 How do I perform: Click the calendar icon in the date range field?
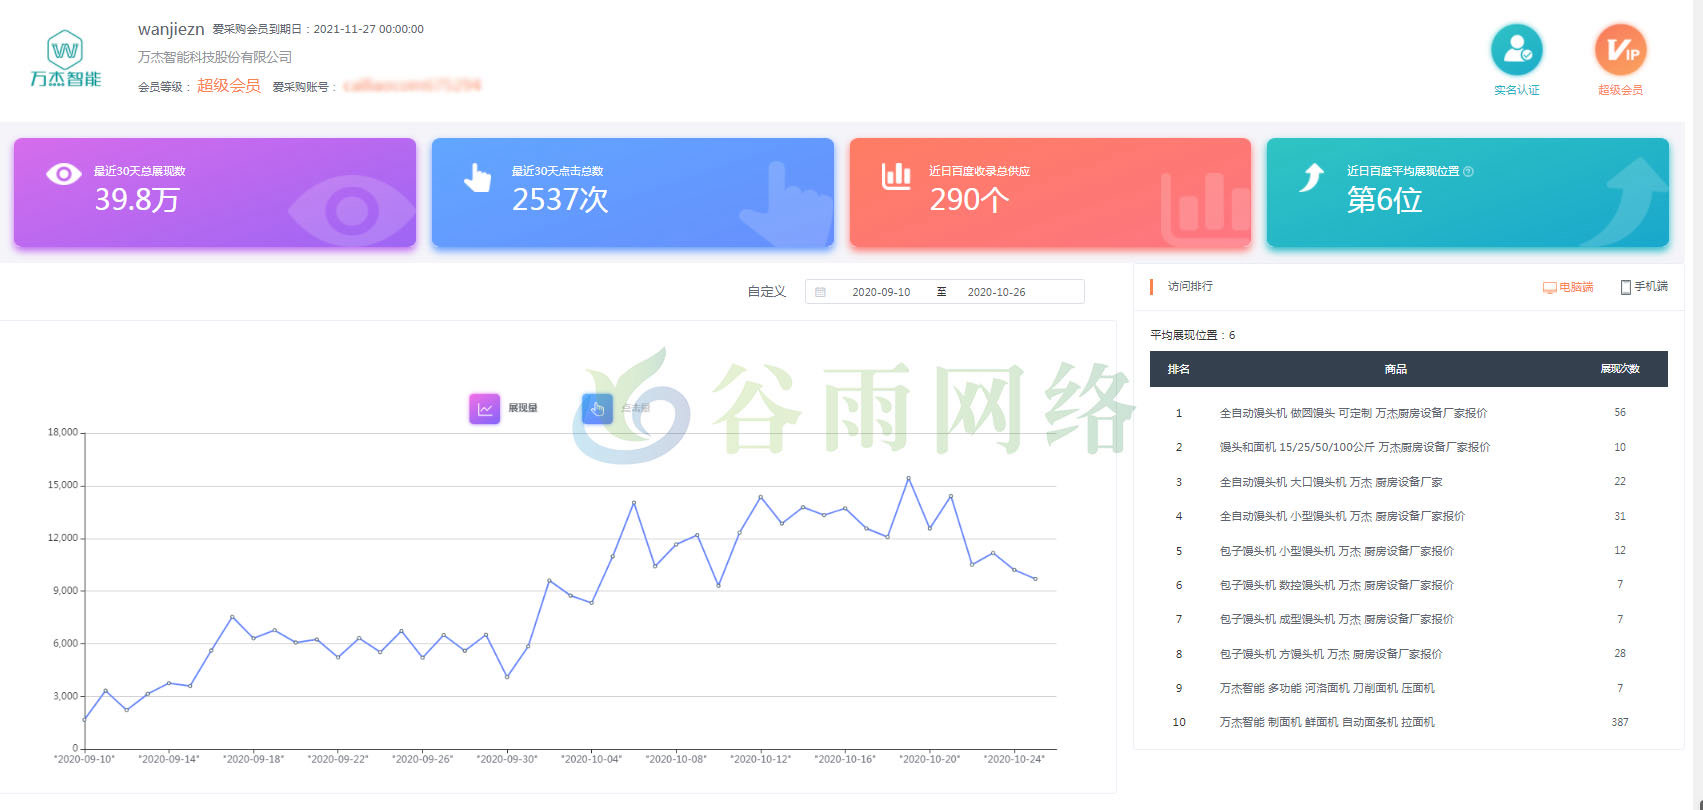pyautogui.click(x=820, y=292)
